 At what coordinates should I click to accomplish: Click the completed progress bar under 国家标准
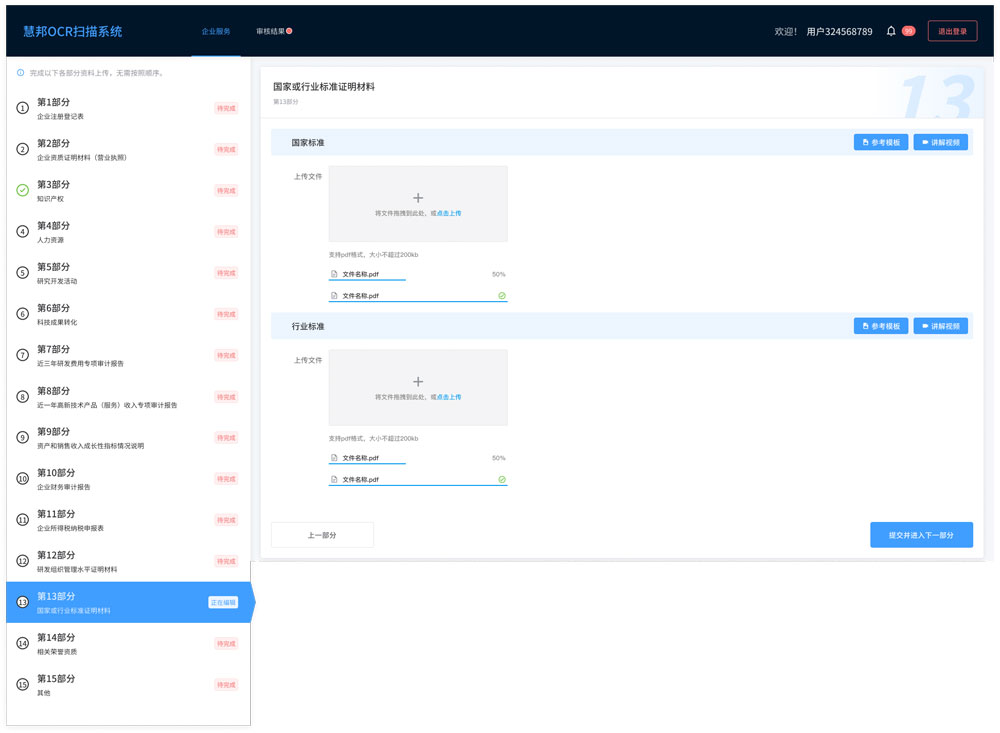tap(418, 301)
